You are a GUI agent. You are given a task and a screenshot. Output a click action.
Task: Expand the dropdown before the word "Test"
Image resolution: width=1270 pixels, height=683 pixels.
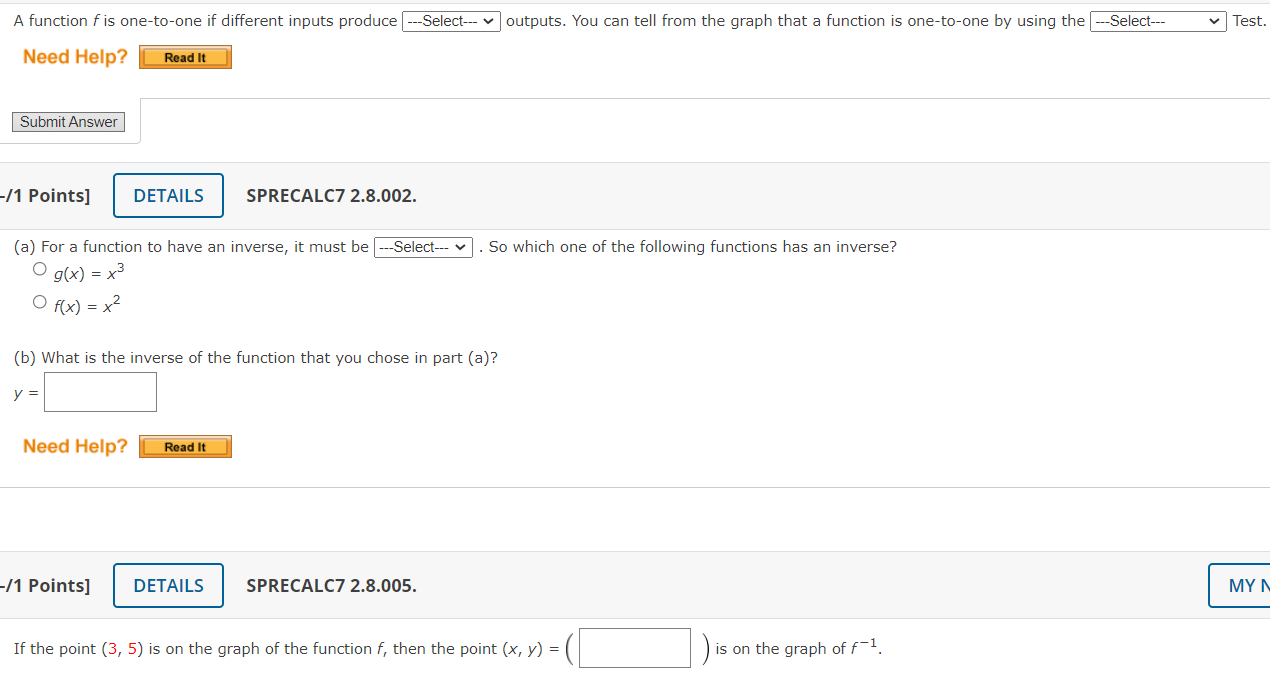(1158, 21)
